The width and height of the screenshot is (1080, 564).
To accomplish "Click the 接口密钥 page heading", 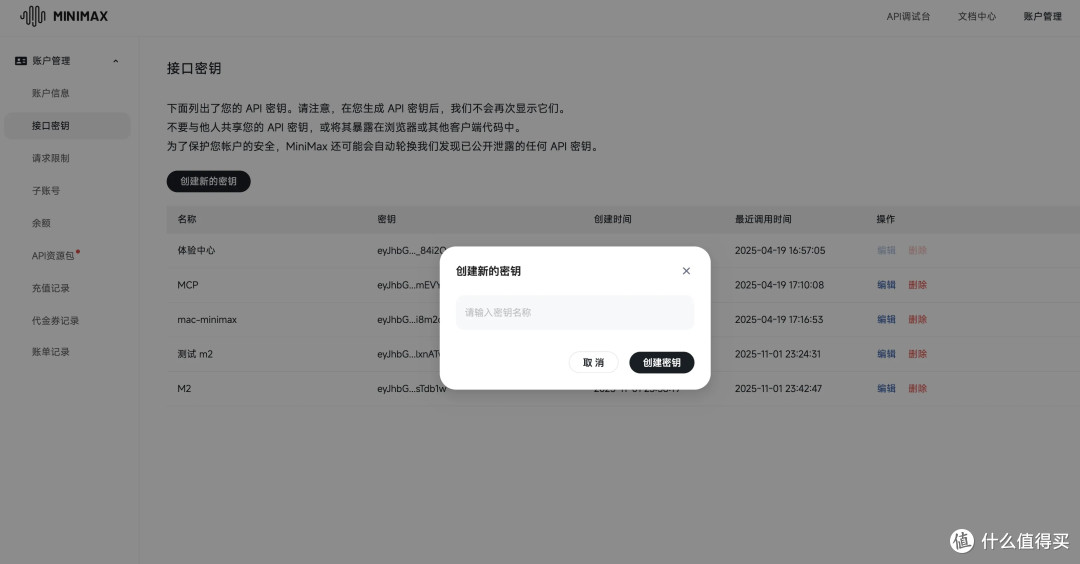I will point(194,68).
